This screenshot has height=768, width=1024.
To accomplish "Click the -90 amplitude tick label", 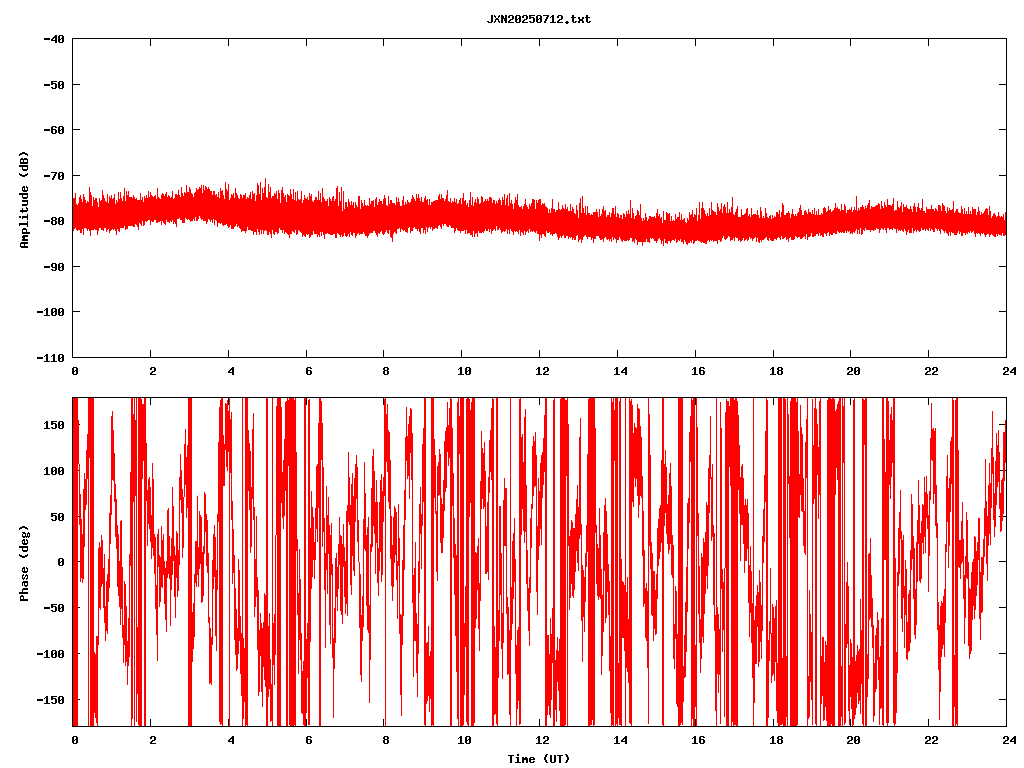I will pos(54,267).
